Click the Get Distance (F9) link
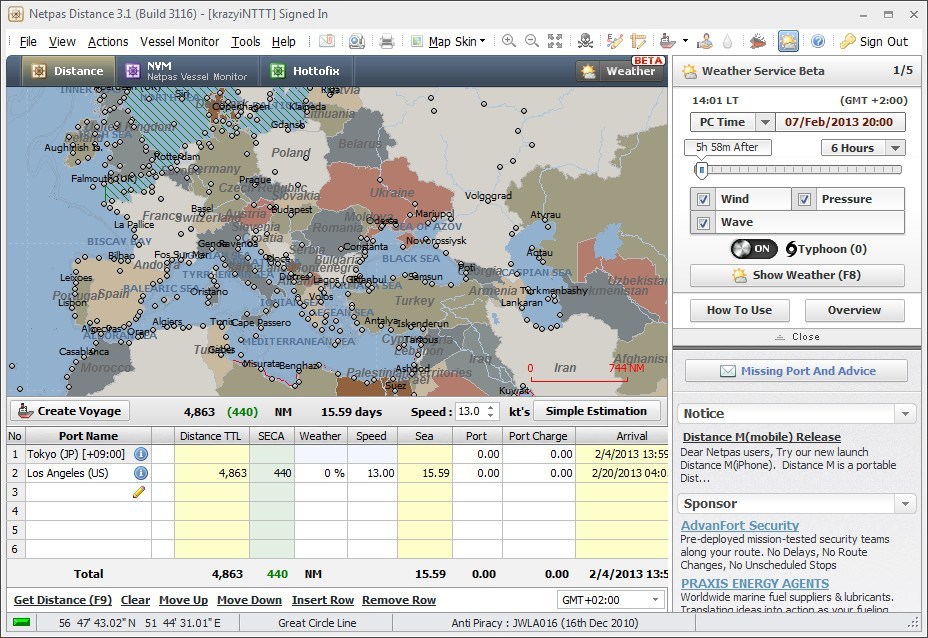The image size is (928, 638). [x=63, y=600]
